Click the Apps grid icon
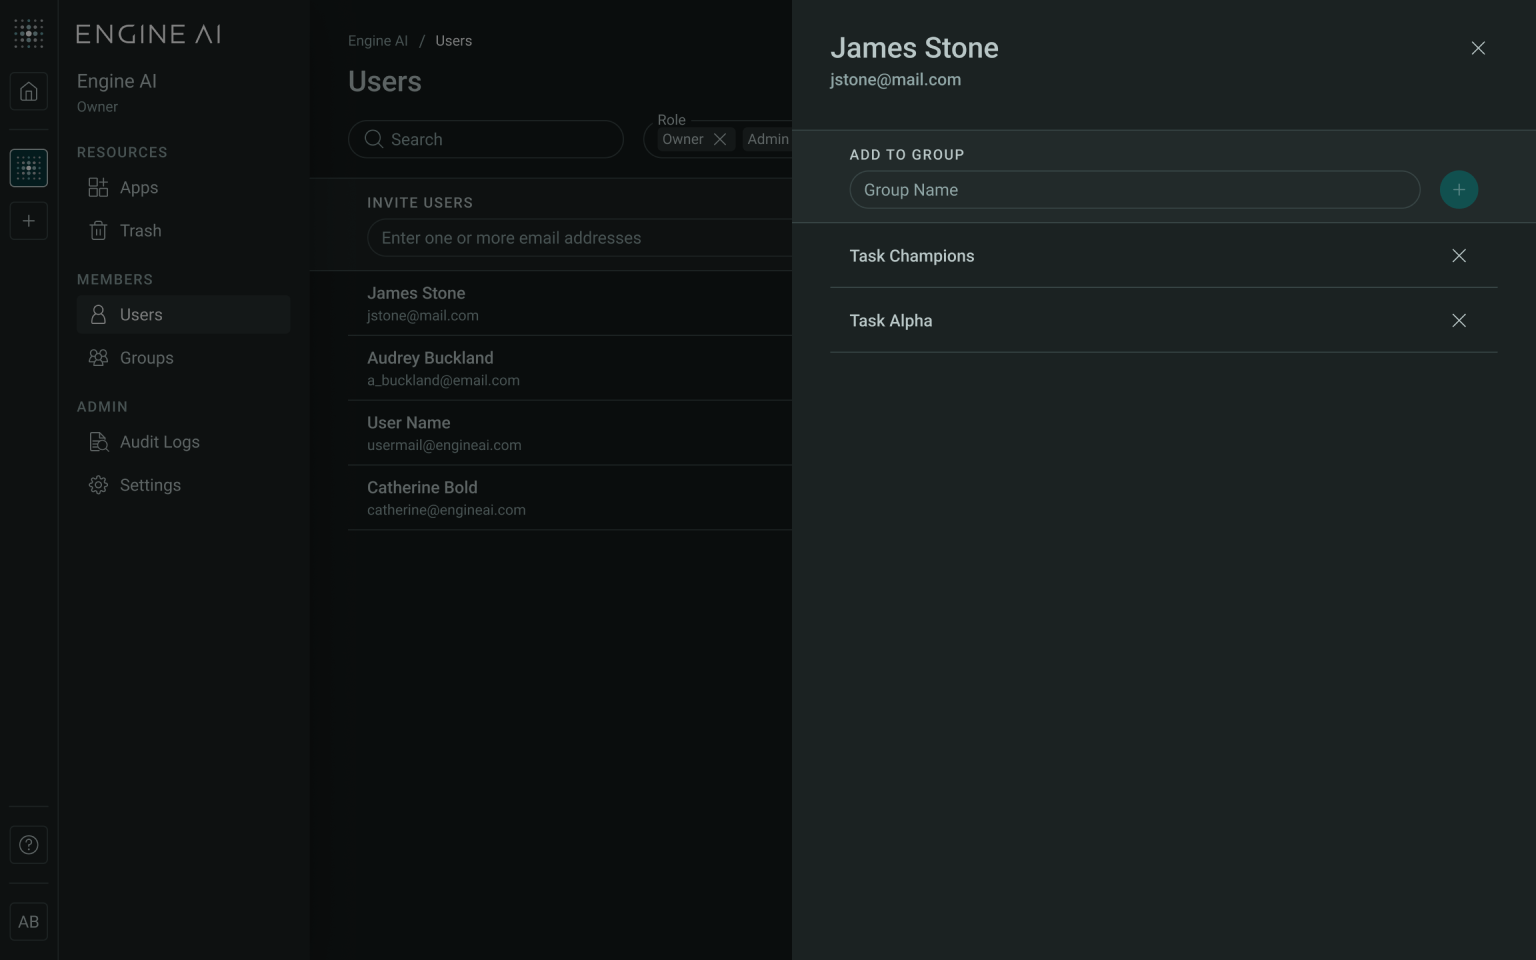The width and height of the screenshot is (1536, 960). pos(98,188)
